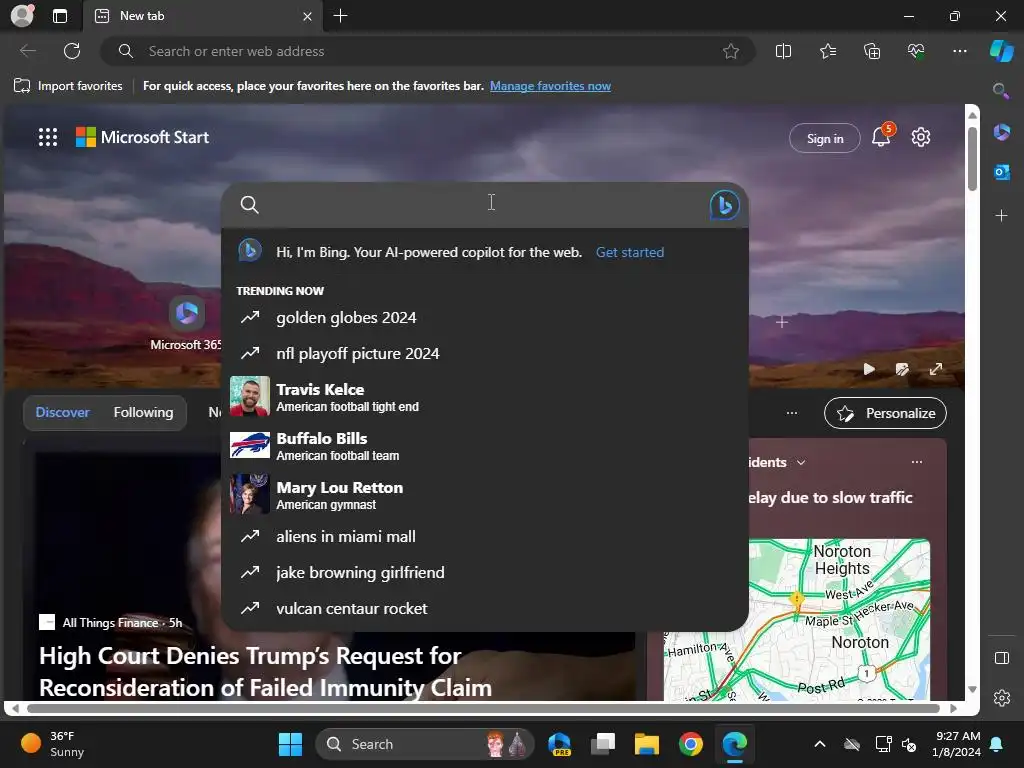Click the magnifier icon in page search box
Viewport: 1024px width, 768px height.
click(249, 205)
